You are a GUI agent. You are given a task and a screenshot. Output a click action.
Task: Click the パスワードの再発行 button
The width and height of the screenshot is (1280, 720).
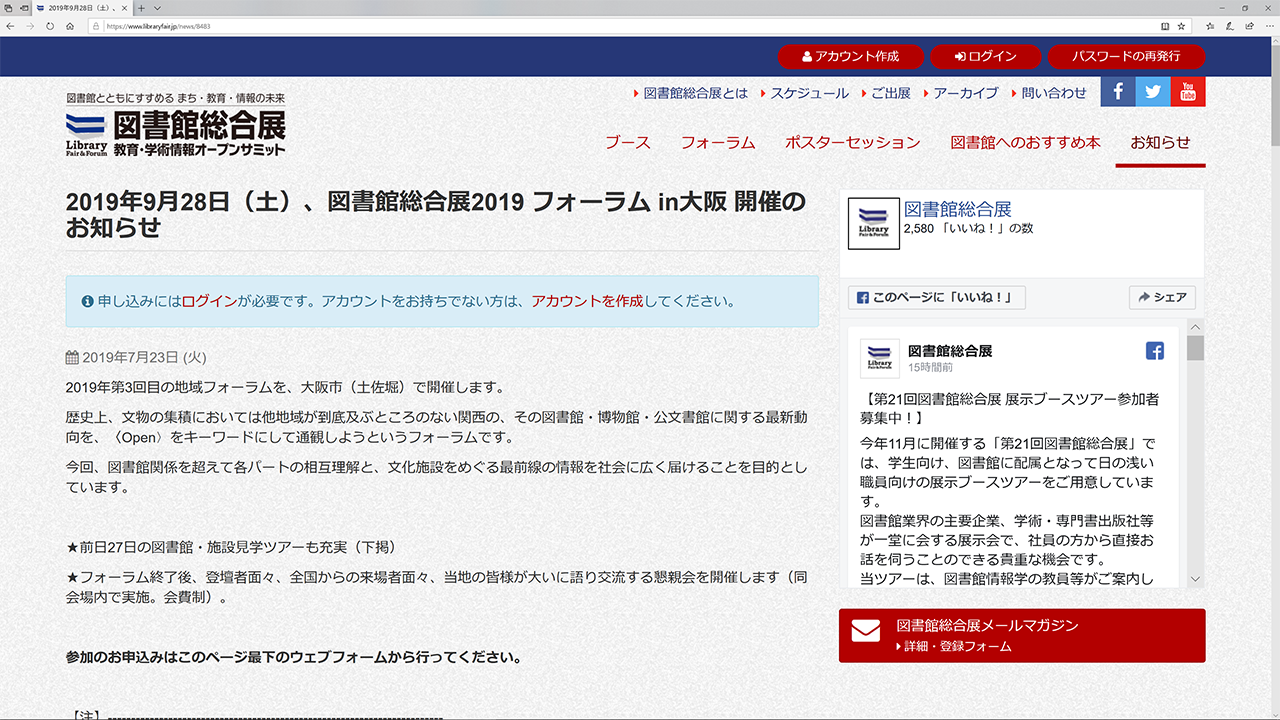tap(1127, 56)
